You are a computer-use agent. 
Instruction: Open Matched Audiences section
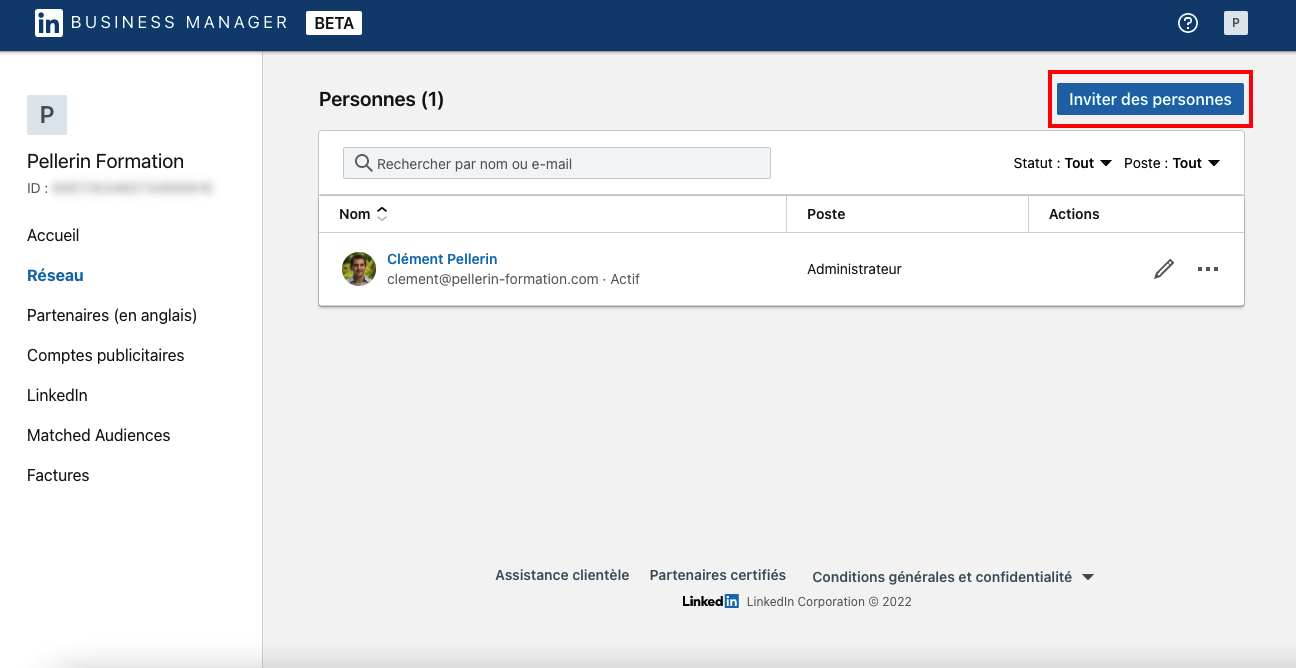tap(98, 436)
